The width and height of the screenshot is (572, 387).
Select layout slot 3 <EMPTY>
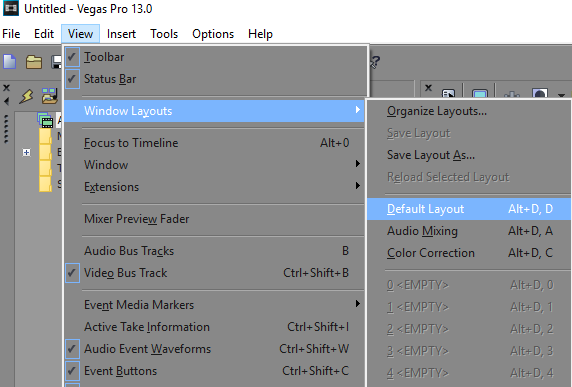coord(469,351)
